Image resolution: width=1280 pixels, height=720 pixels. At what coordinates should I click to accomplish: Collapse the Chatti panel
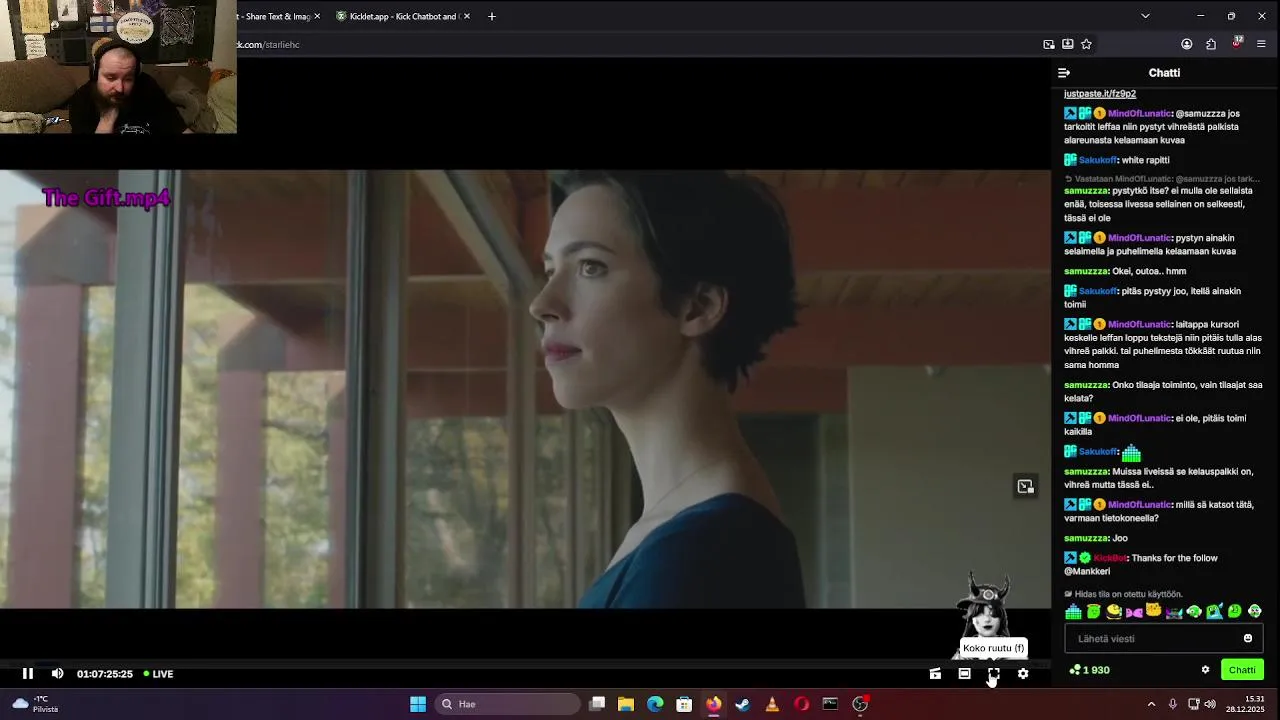1064,73
